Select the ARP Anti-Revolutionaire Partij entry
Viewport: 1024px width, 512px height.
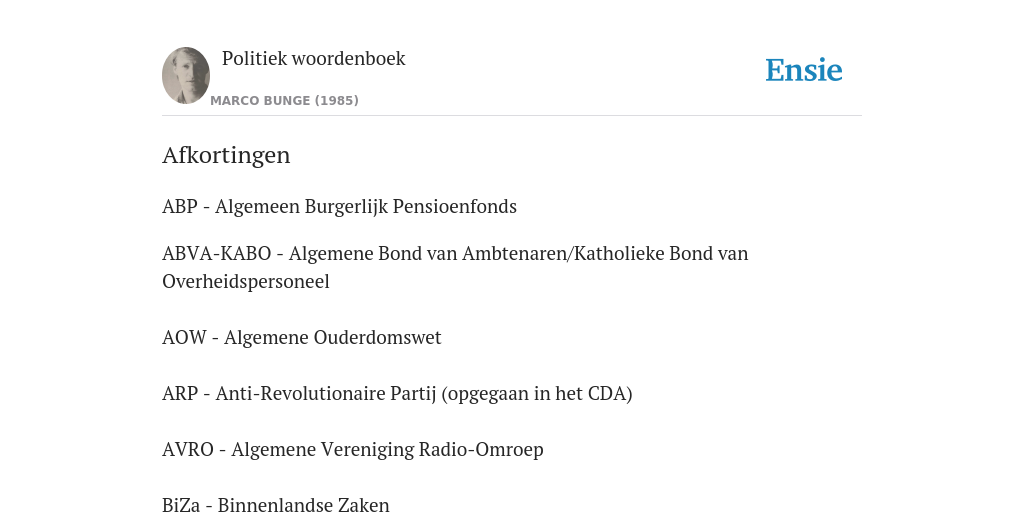tap(397, 394)
